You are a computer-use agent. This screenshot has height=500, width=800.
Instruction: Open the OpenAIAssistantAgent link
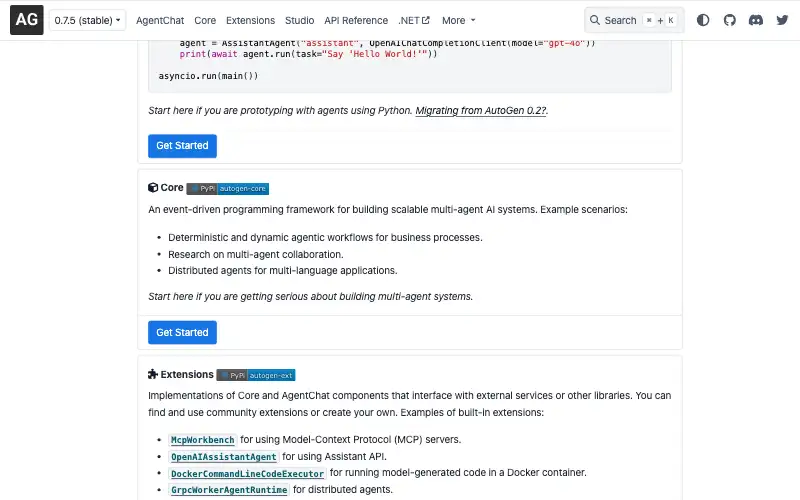[x=223, y=457]
